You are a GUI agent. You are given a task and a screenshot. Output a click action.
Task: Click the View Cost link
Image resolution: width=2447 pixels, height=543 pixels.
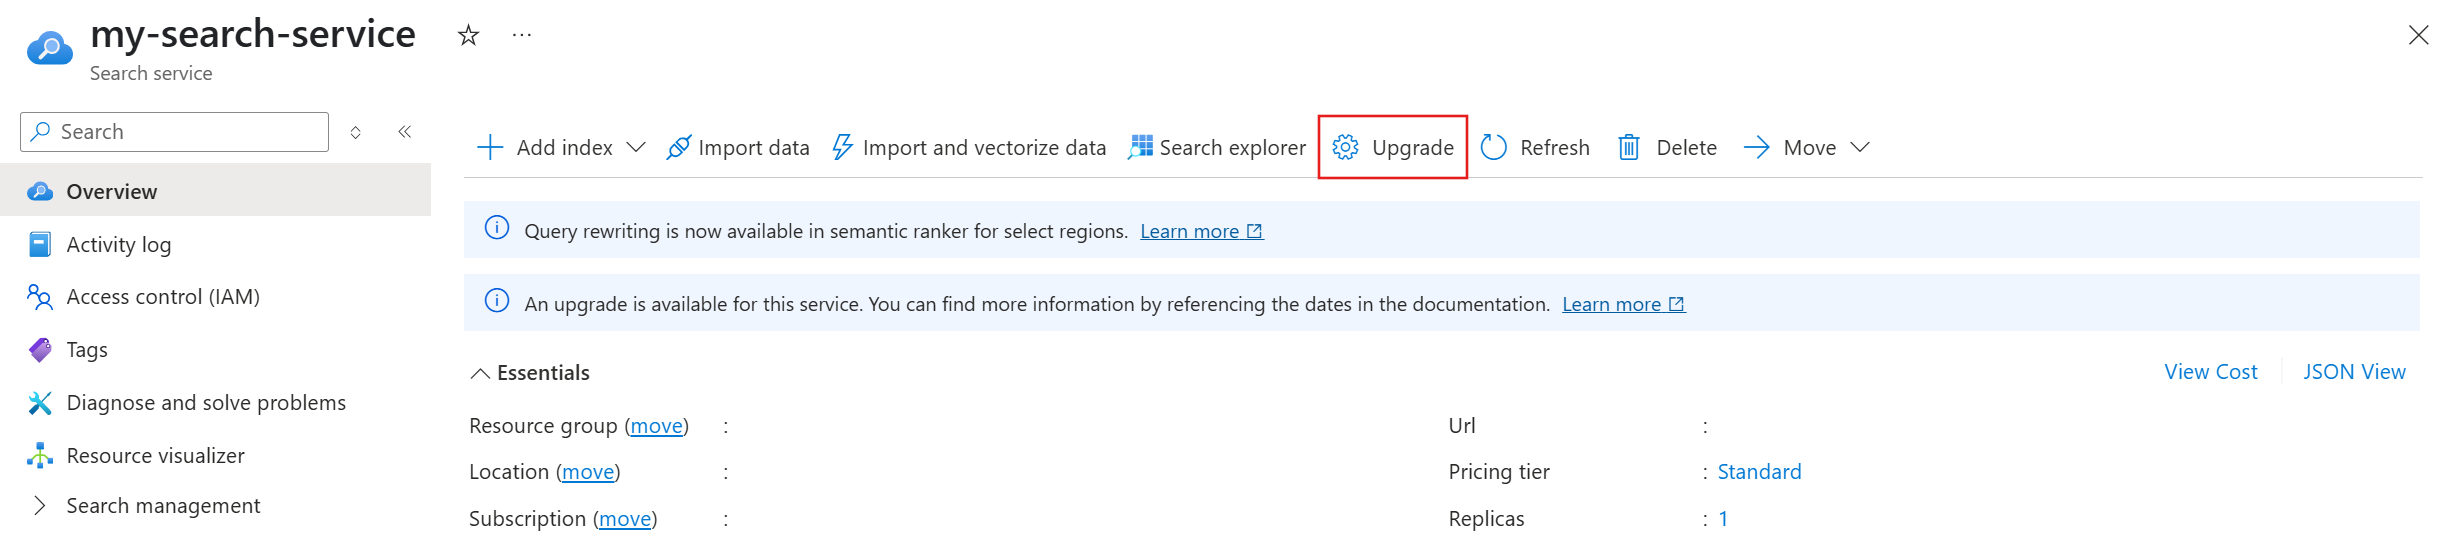(x=2210, y=372)
